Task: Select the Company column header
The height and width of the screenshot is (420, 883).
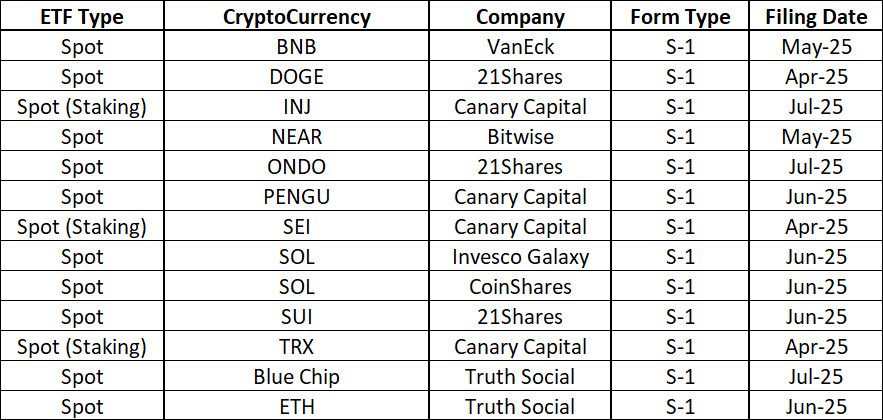Action: click(520, 16)
